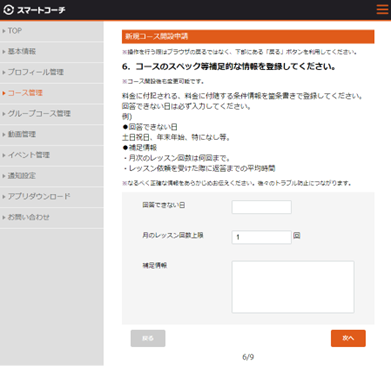Image resolution: width=391 pixels, height=366 pixels.
Task: Click the label 月のレッスン回数上限
Action: [x=173, y=235]
